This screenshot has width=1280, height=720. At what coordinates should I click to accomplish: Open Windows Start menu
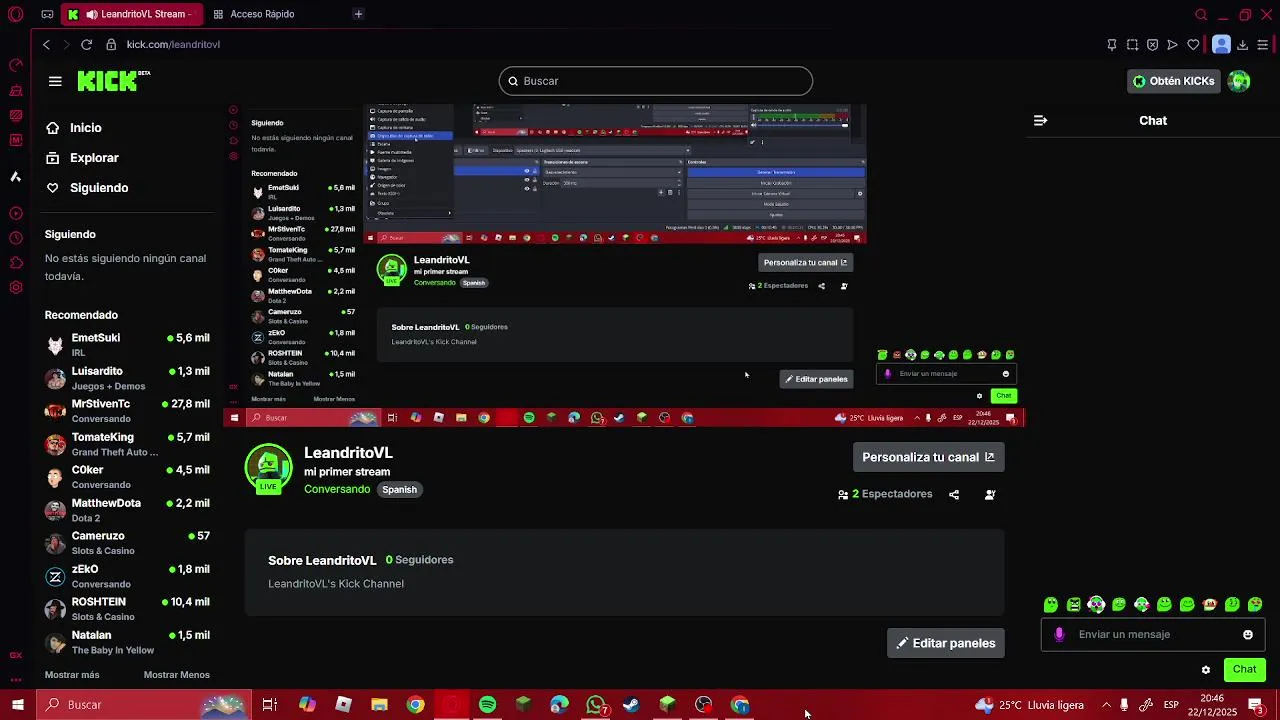coord(17,705)
